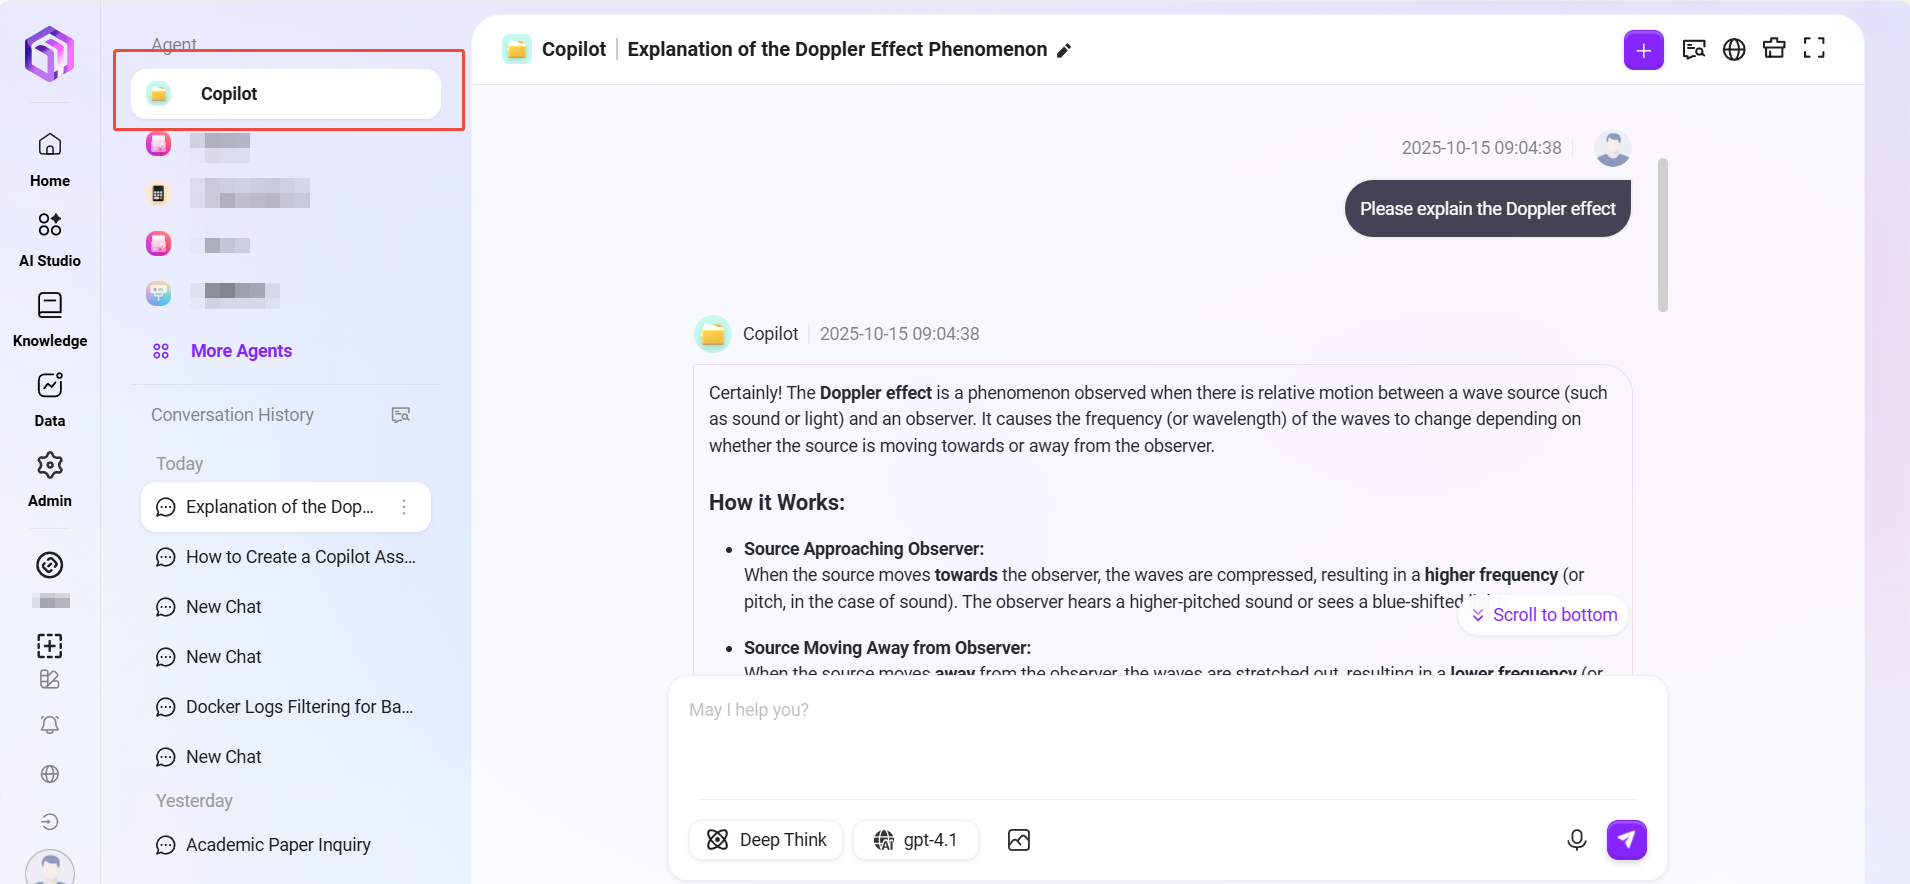Open the globe language icon in header
The width and height of the screenshot is (1910, 884).
1734,50
